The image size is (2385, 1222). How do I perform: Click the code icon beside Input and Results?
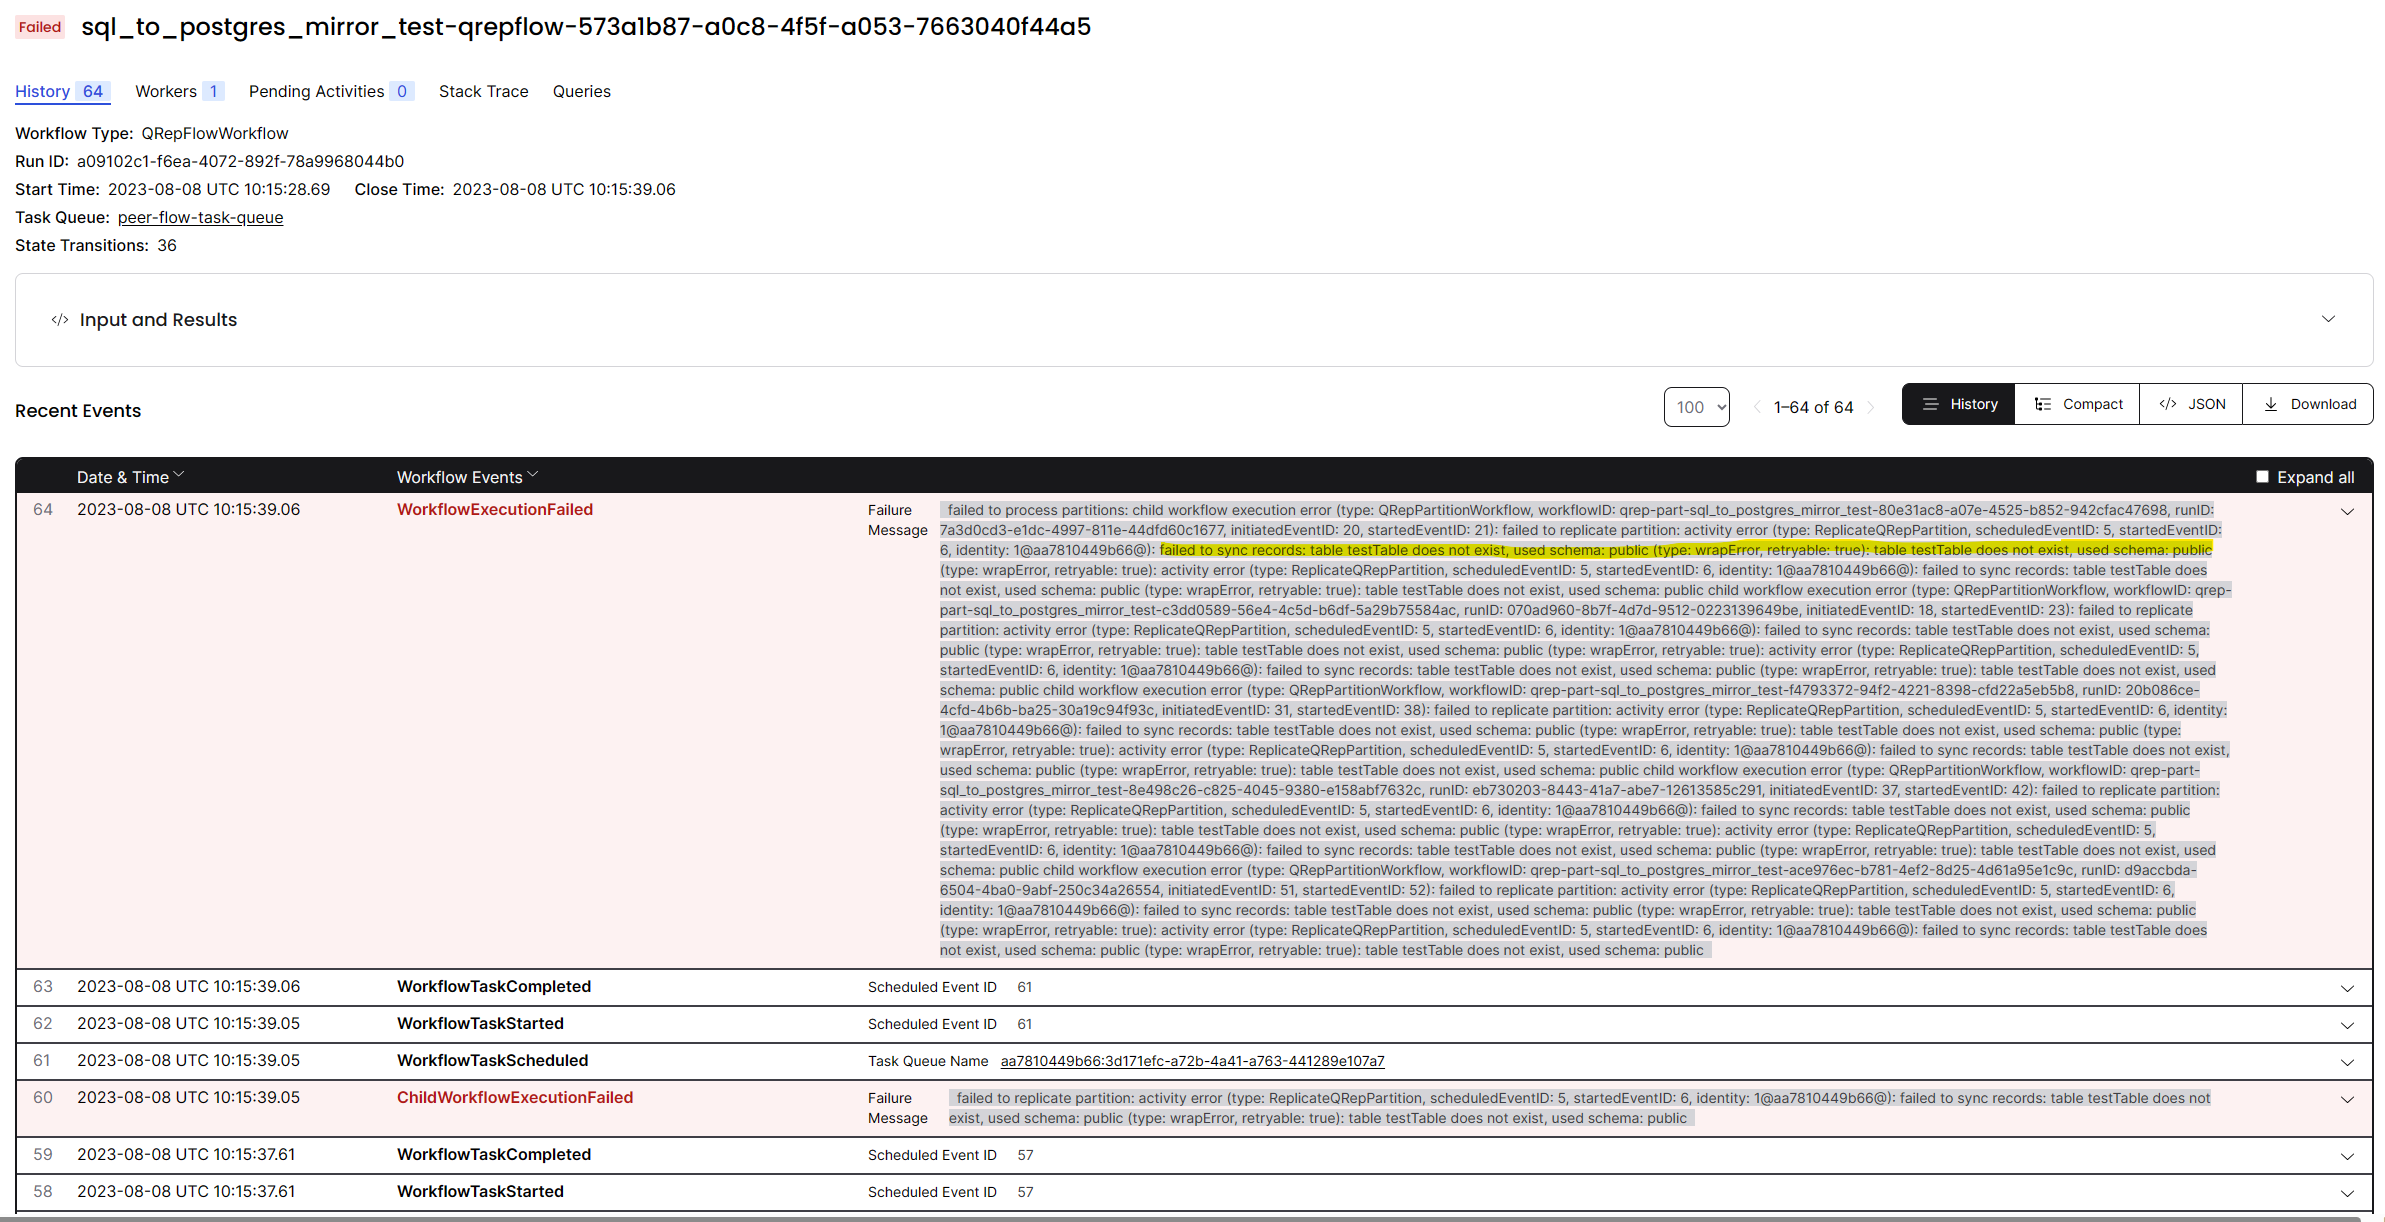point(60,320)
